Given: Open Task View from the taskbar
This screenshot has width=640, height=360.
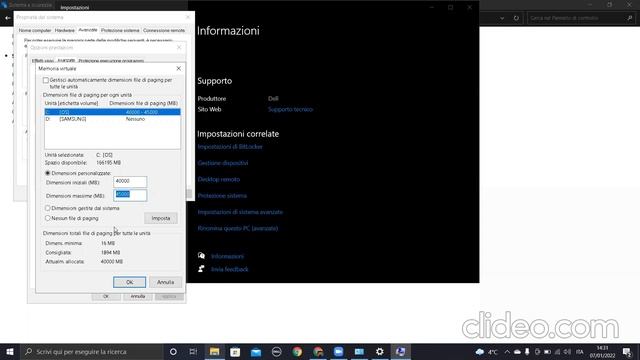Looking at the screenshot, I should (193, 351).
